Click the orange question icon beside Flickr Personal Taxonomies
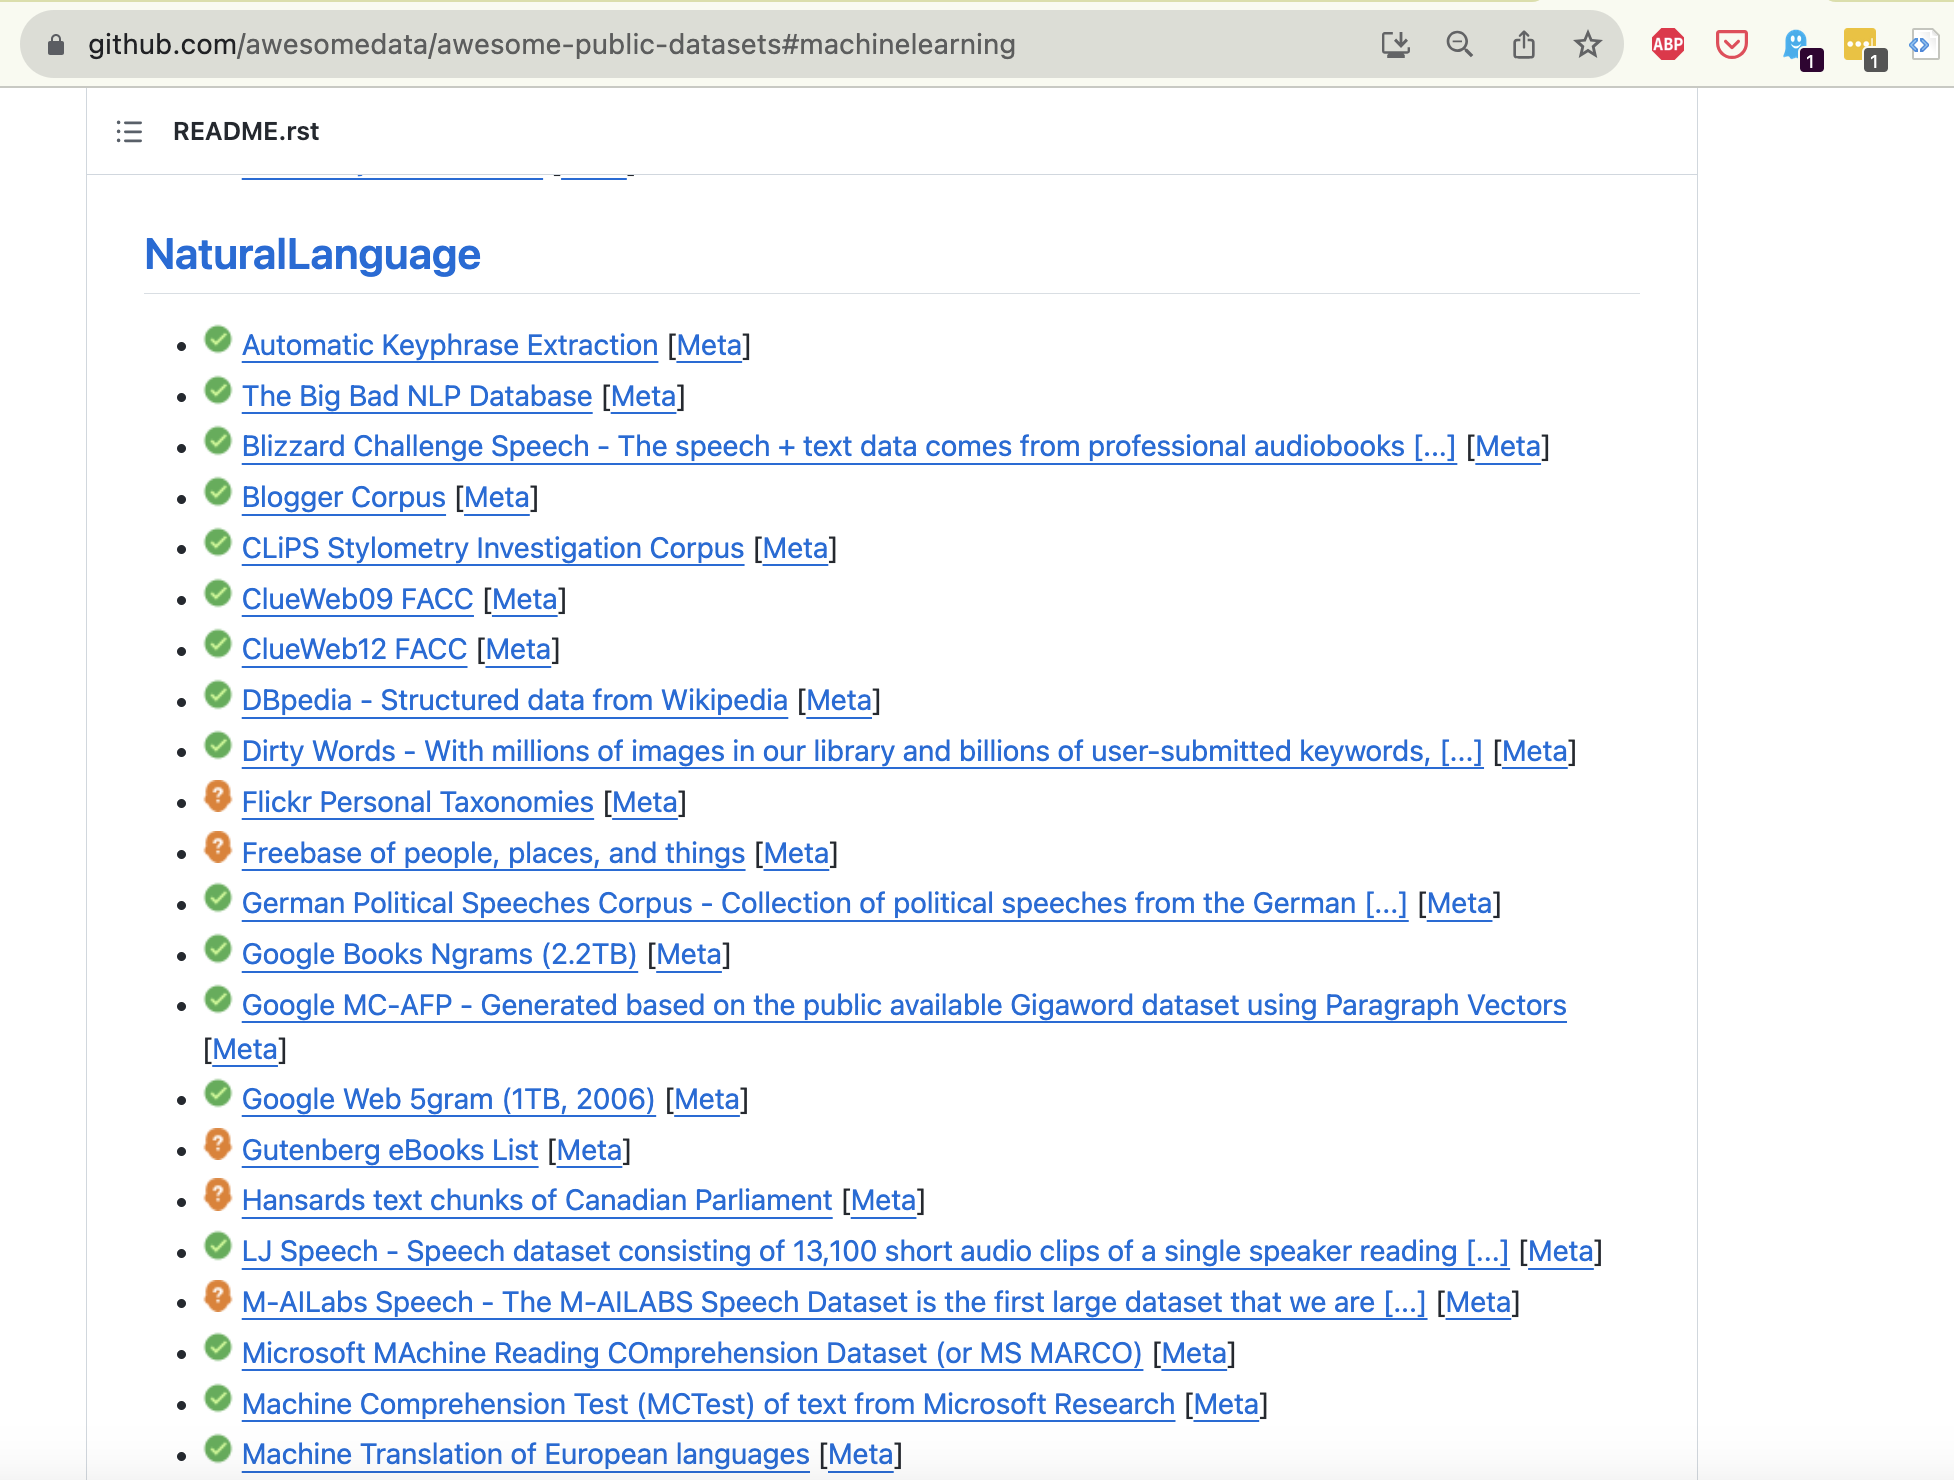 (x=218, y=797)
